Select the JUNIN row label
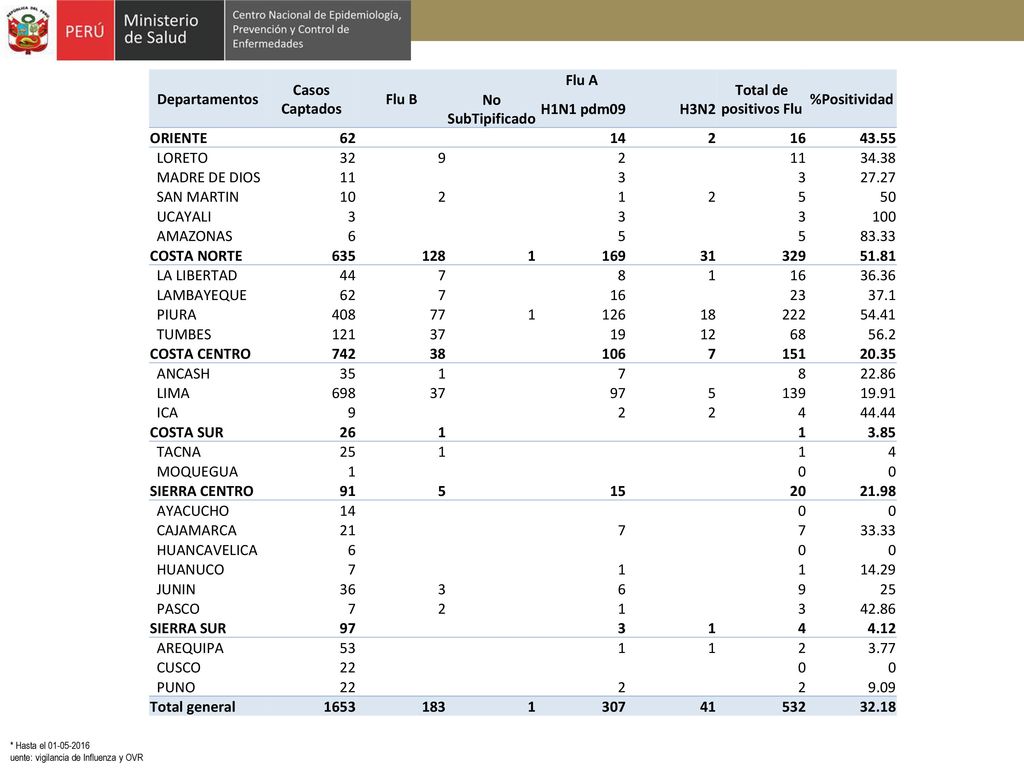Image resolution: width=1024 pixels, height=768 pixels. click(x=176, y=589)
